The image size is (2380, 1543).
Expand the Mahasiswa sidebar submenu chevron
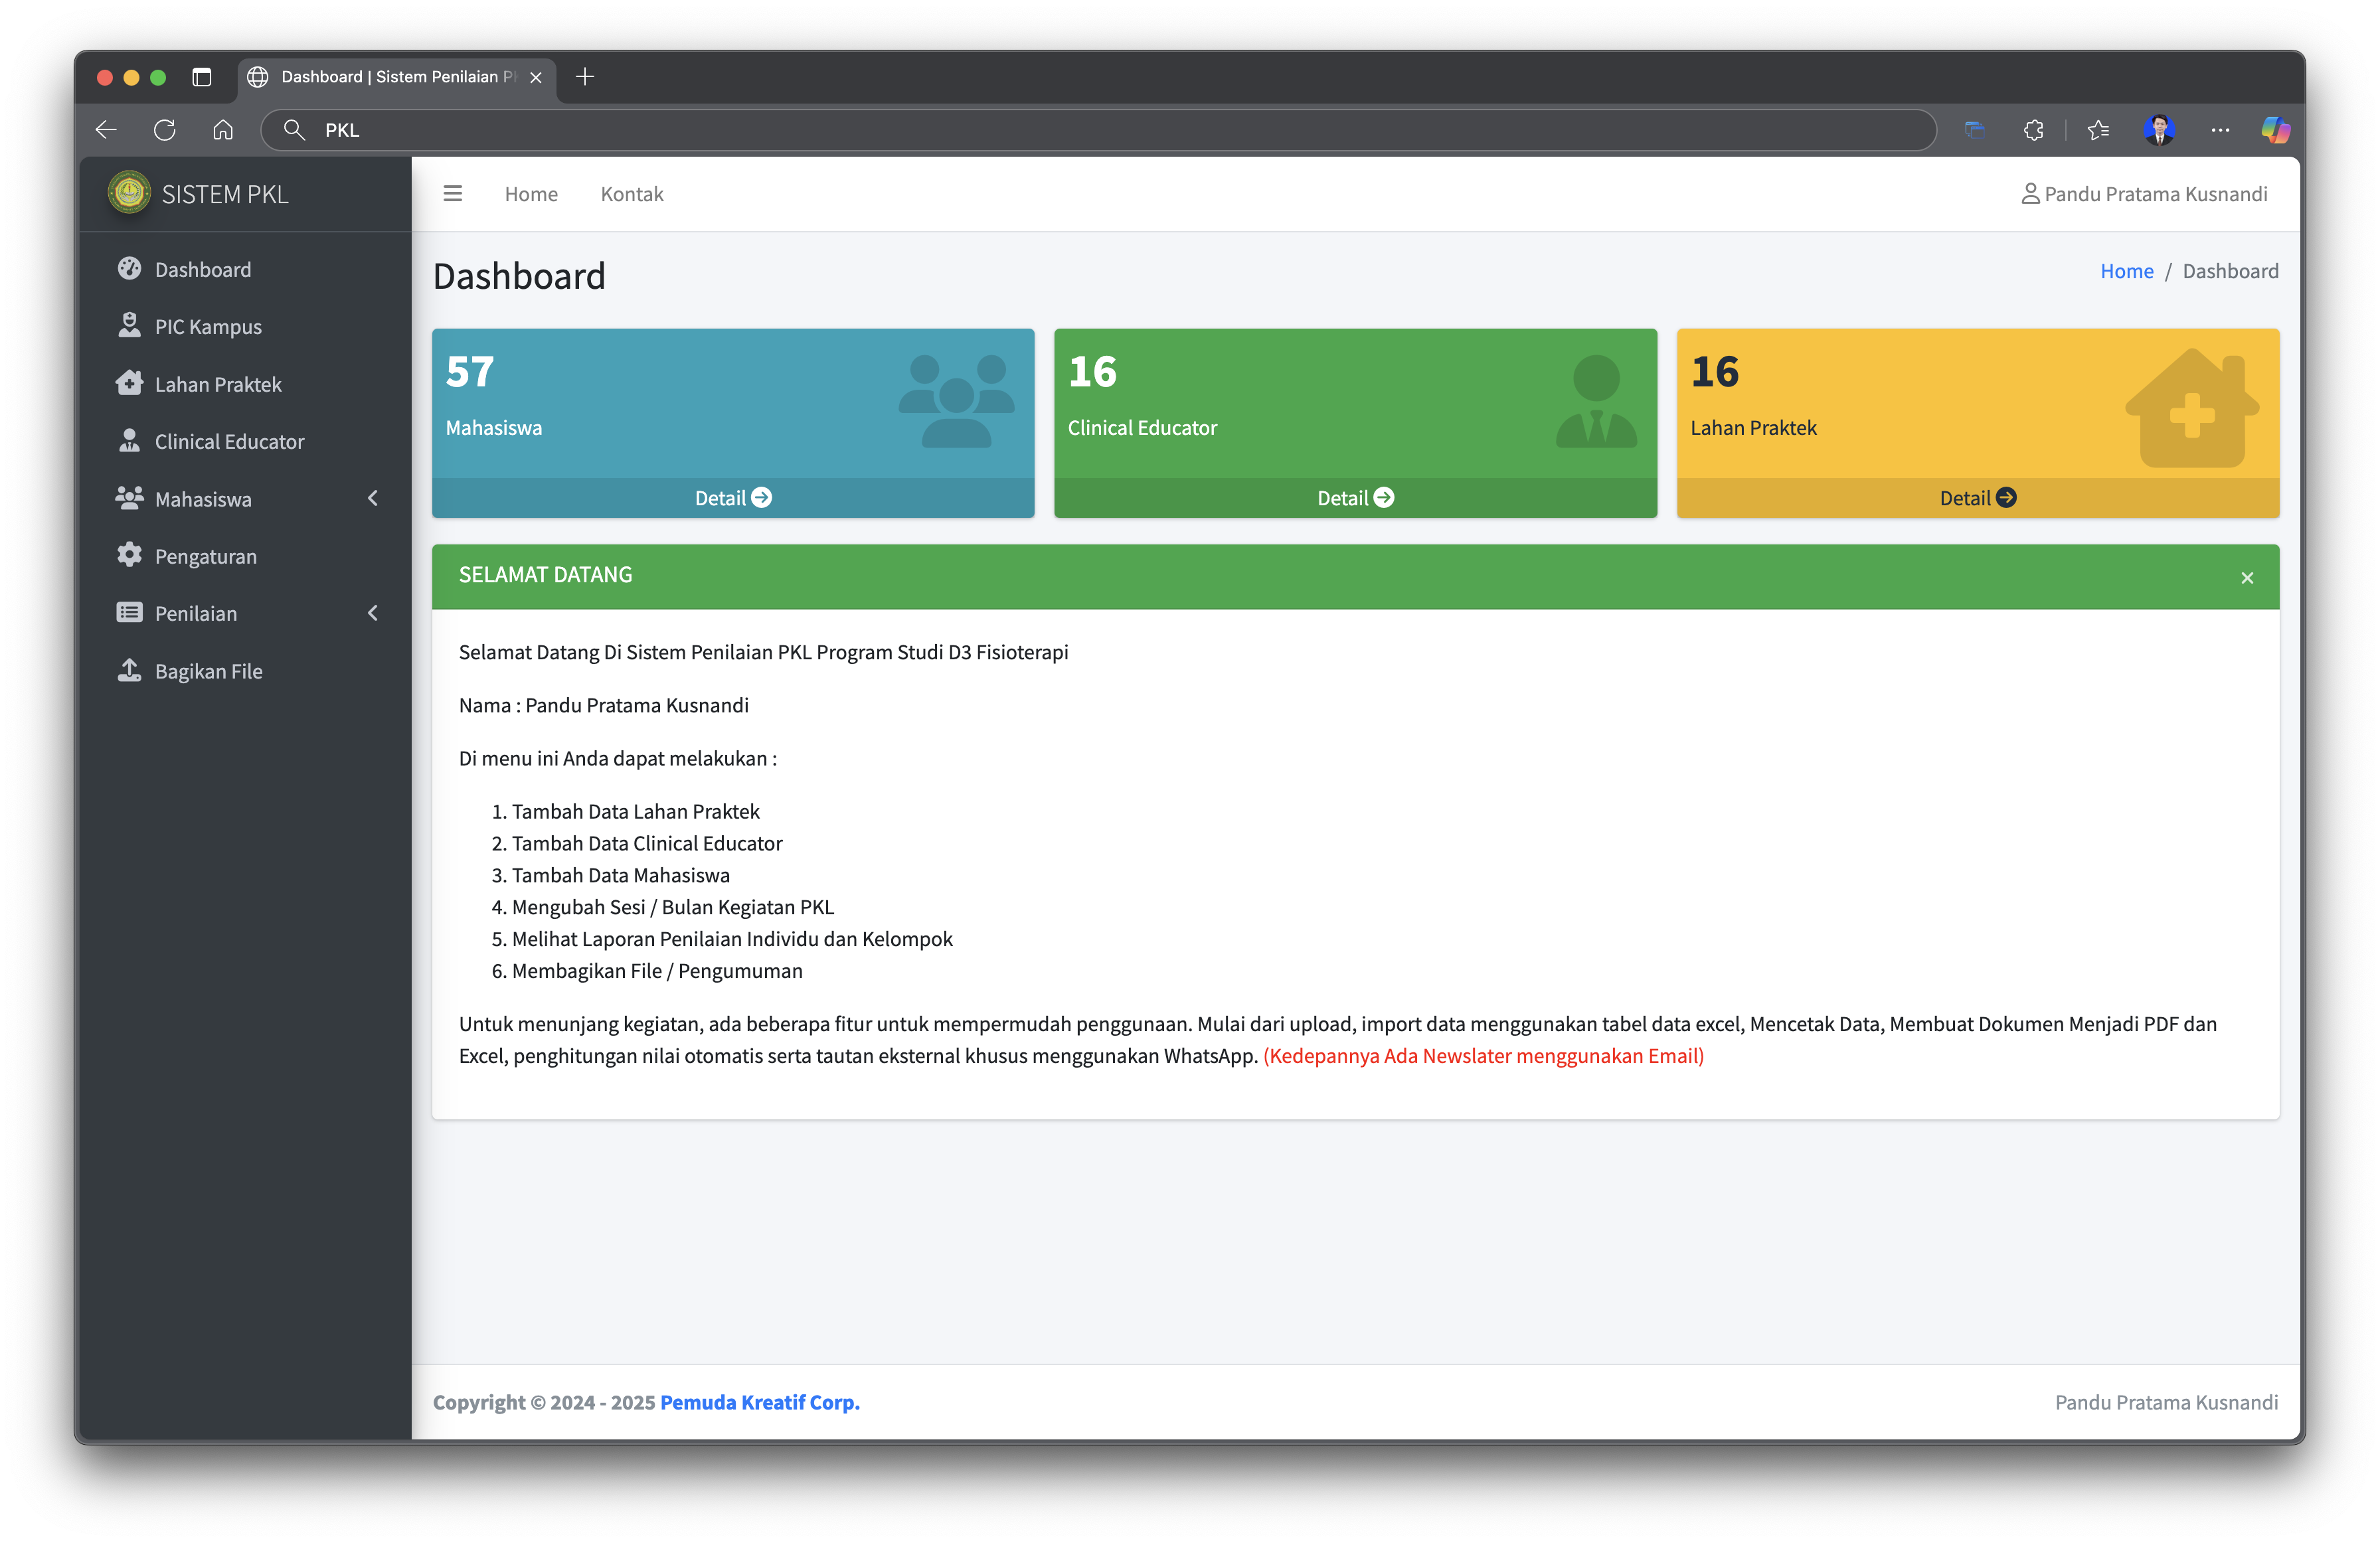coord(373,498)
